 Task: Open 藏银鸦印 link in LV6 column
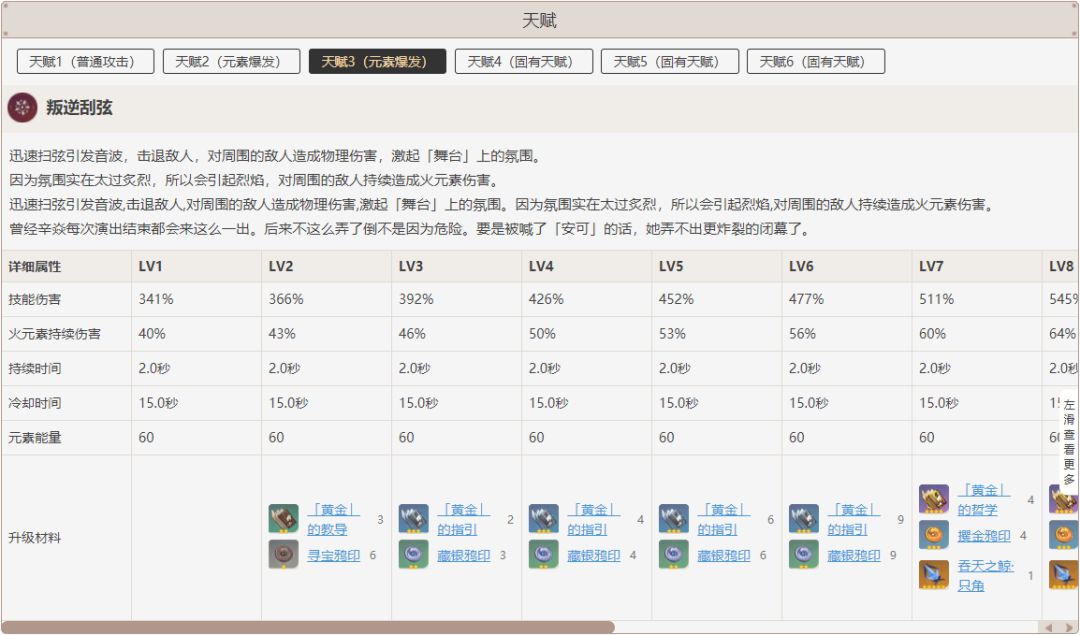coord(854,555)
